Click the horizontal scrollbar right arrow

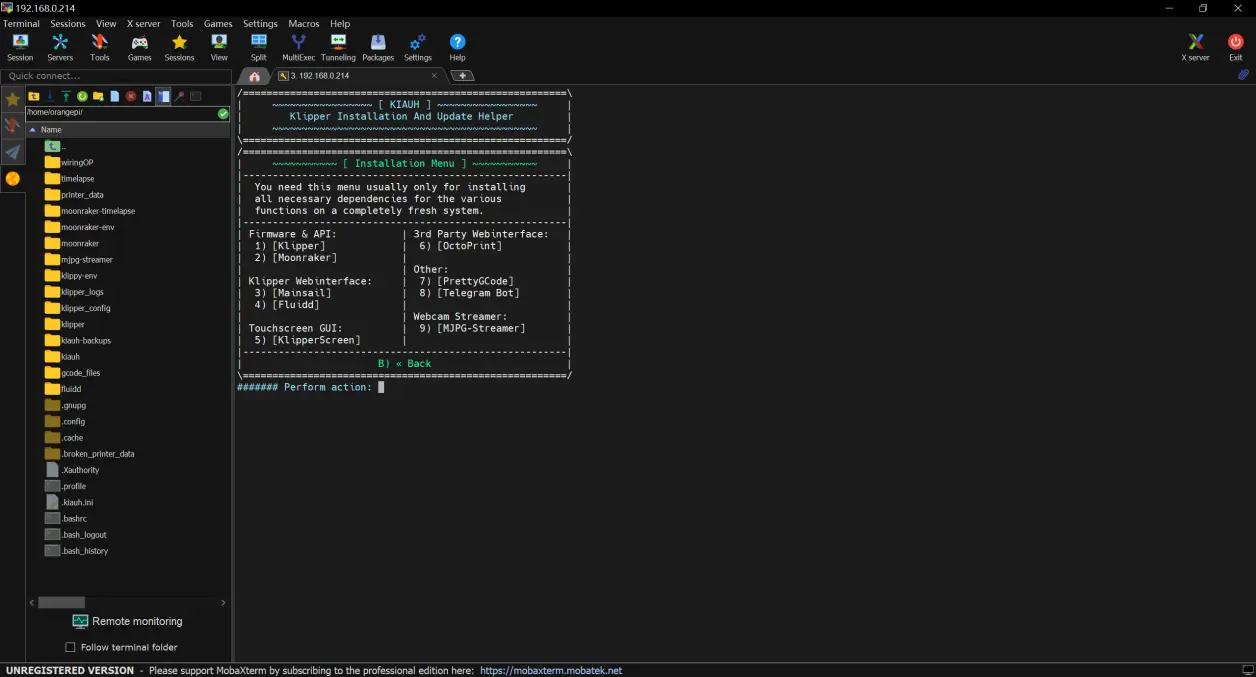[223, 602]
